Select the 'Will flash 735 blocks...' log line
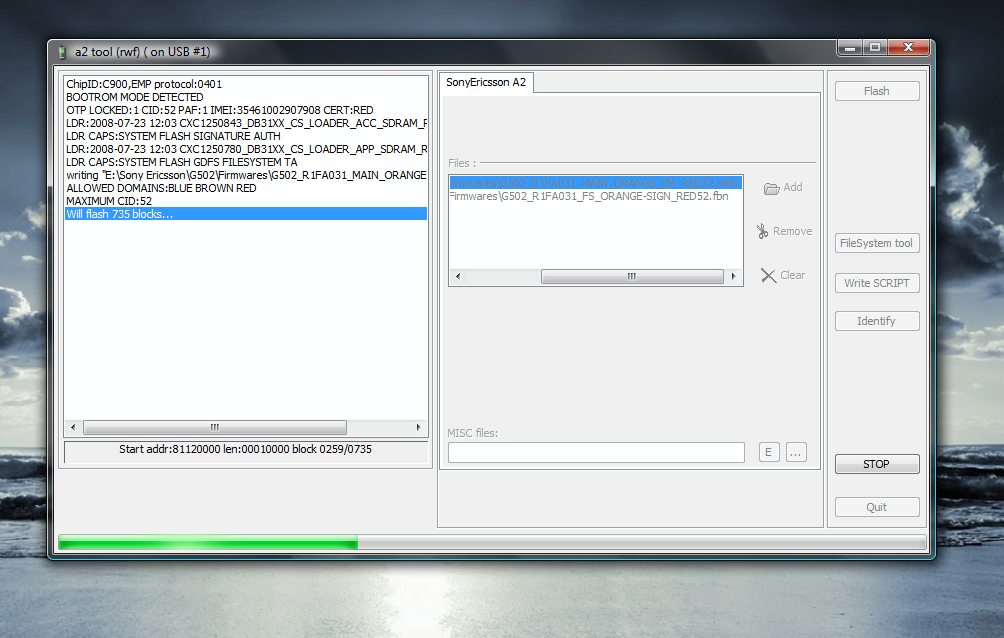This screenshot has width=1004, height=638. point(246,214)
